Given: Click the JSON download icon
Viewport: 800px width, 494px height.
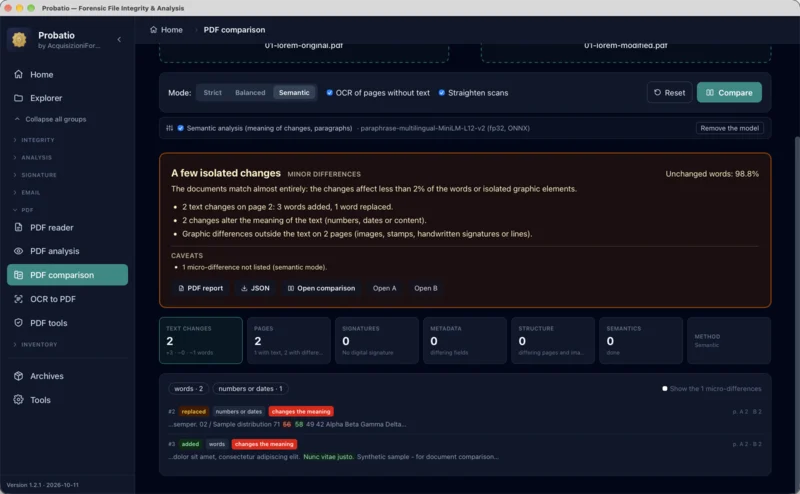Looking at the screenshot, I should (x=244, y=288).
